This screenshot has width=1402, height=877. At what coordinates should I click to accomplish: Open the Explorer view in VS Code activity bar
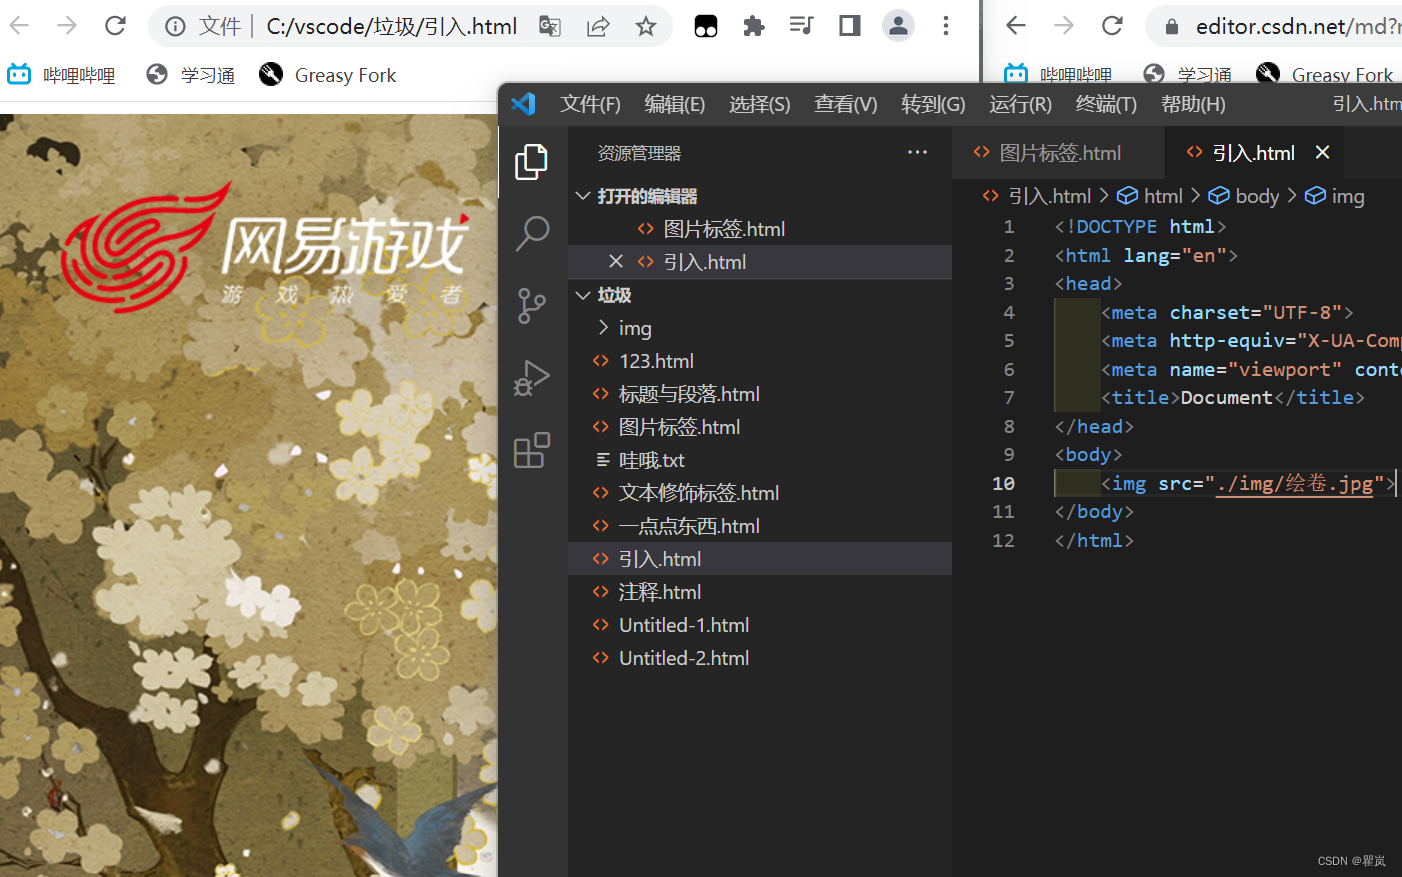(x=532, y=162)
